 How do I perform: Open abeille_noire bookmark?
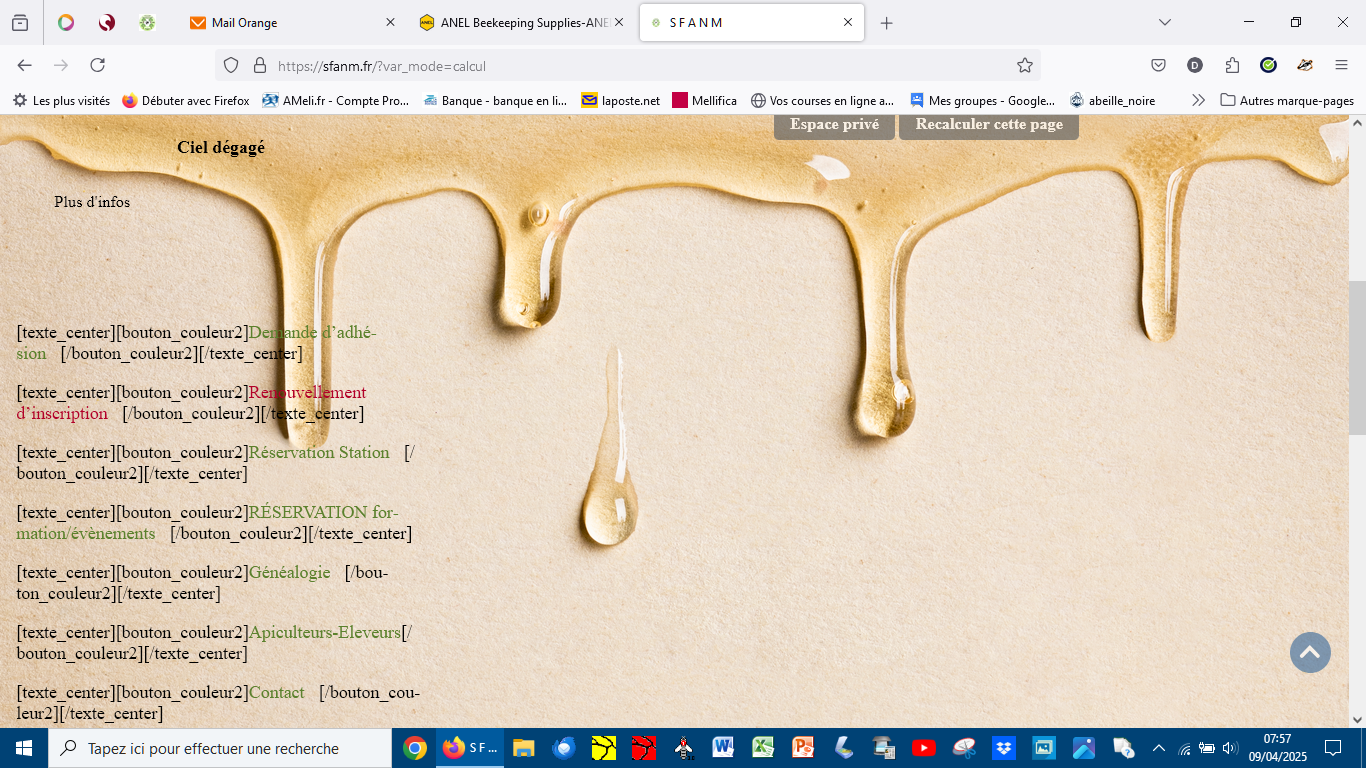(1112, 100)
